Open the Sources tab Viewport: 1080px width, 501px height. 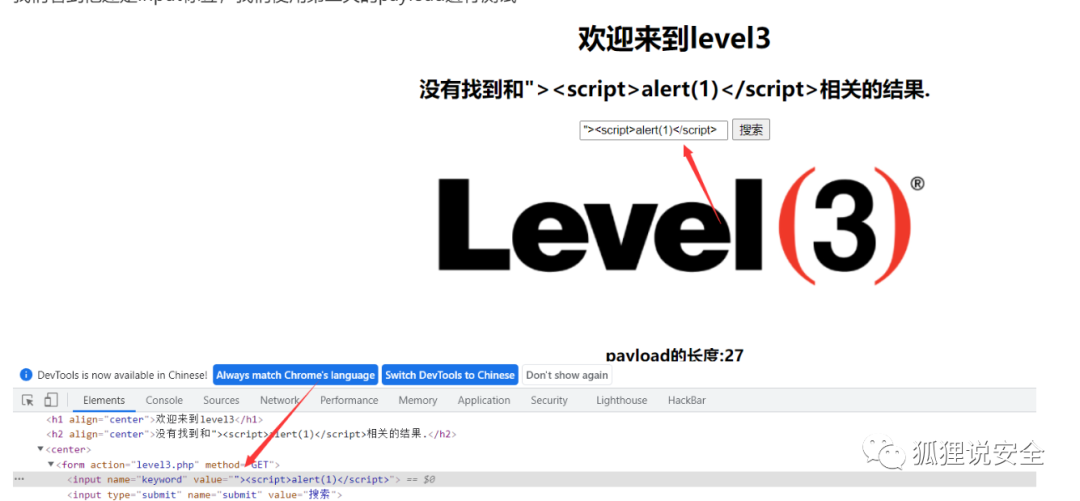[x=221, y=400]
